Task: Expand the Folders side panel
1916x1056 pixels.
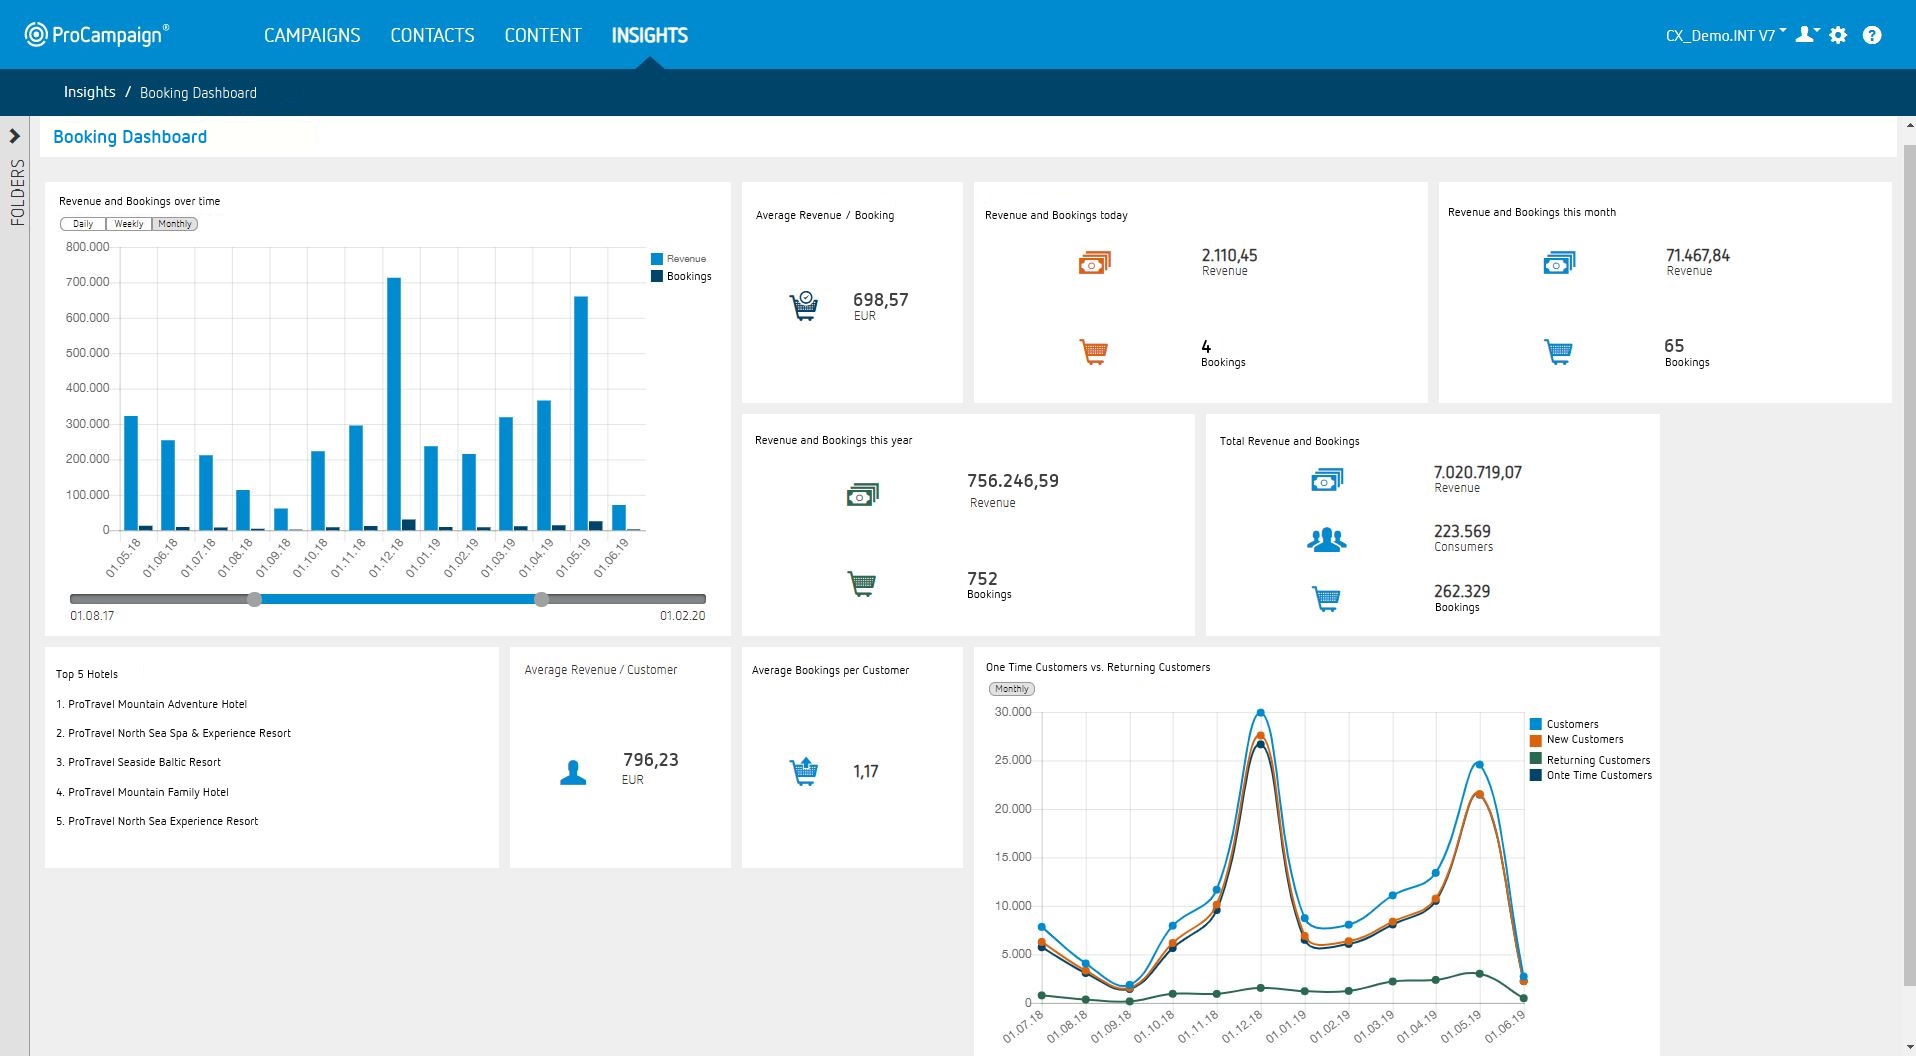Action: [x=15, y=136]
